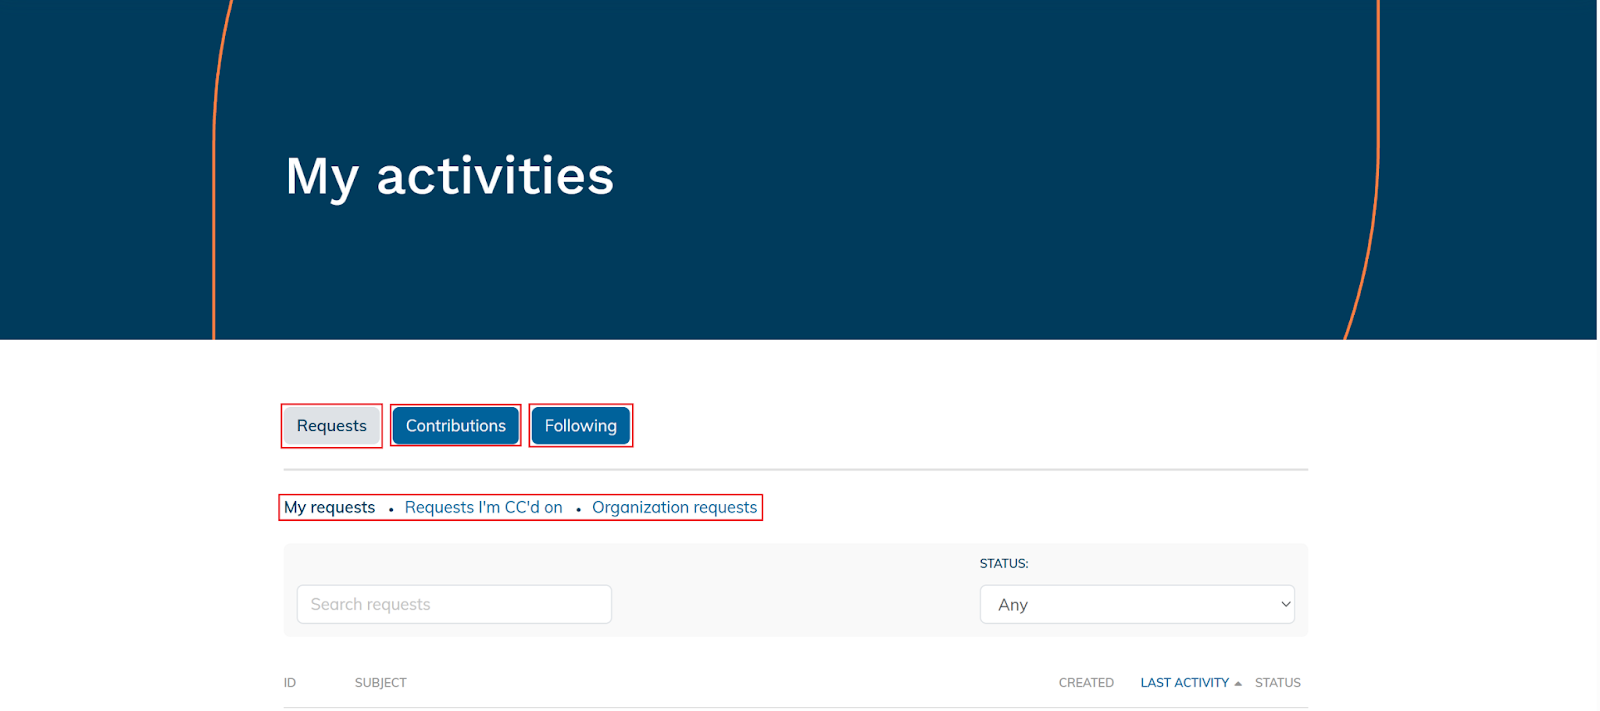Show Requests I'm CC'd on
The width and height of the screenshot is (1600, 711).
point(483,508)
